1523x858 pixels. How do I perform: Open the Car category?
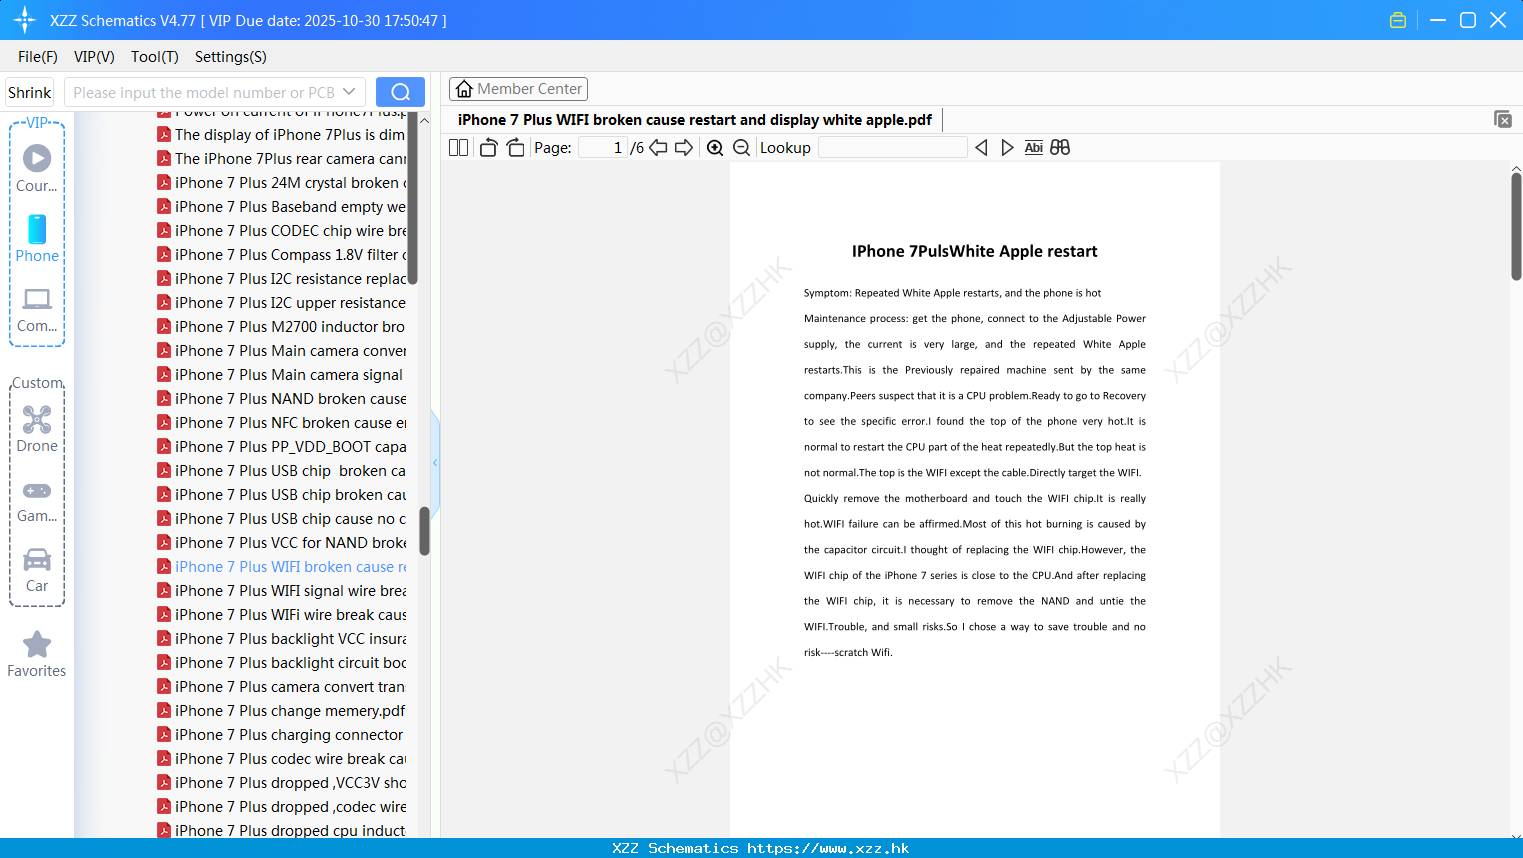pyautogui.click(x=37, y=570)
